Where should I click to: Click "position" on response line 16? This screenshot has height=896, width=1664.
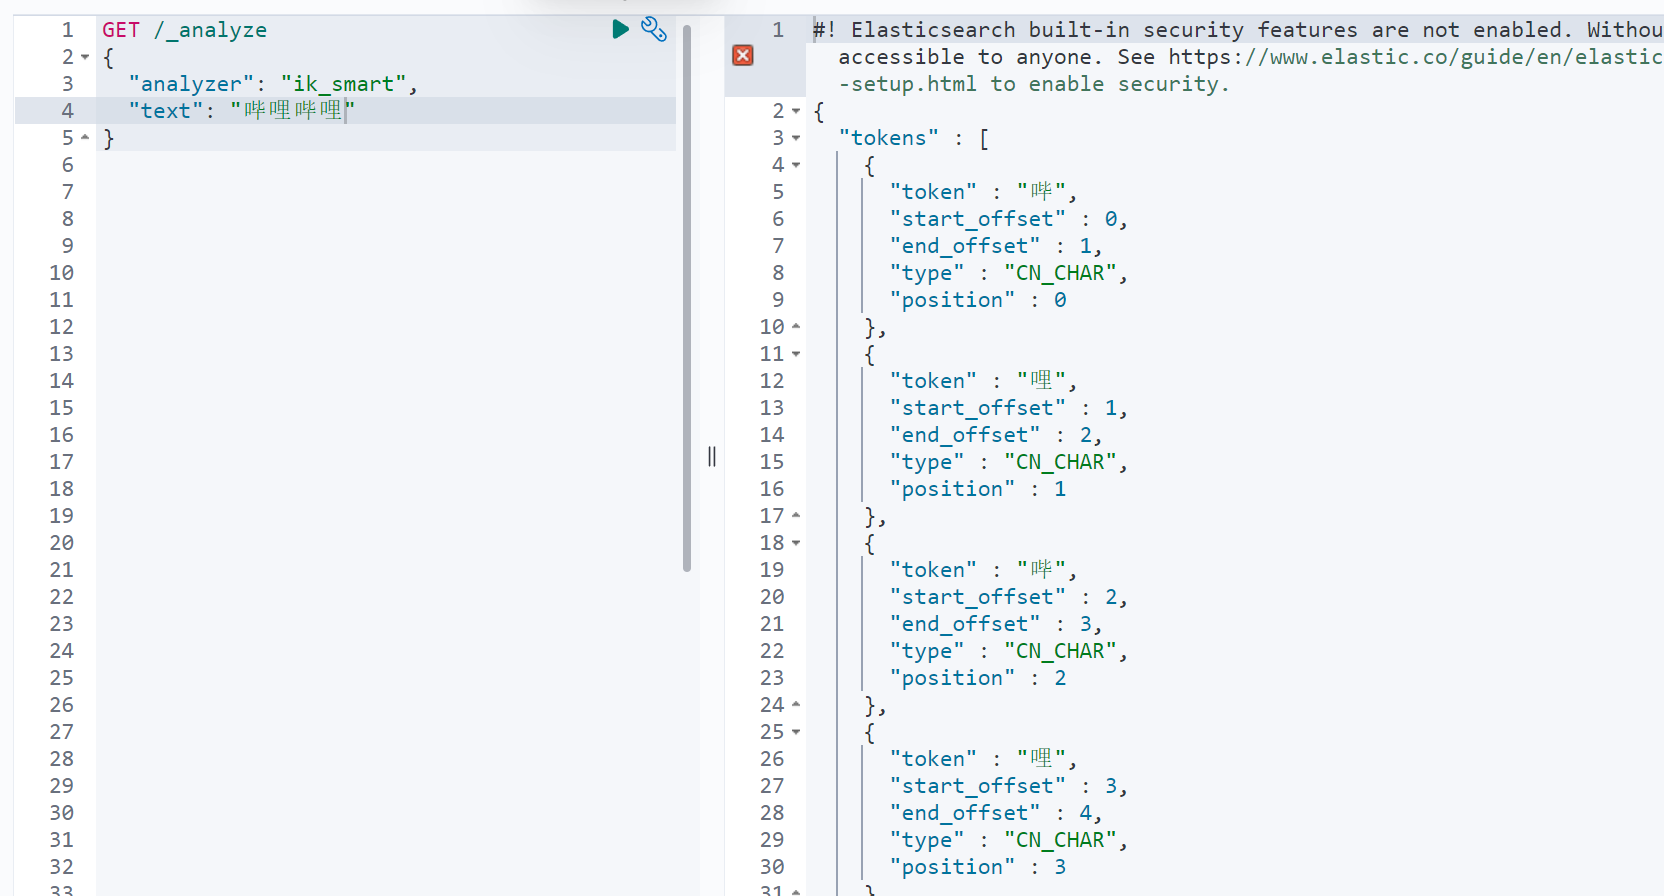point(952,489)
